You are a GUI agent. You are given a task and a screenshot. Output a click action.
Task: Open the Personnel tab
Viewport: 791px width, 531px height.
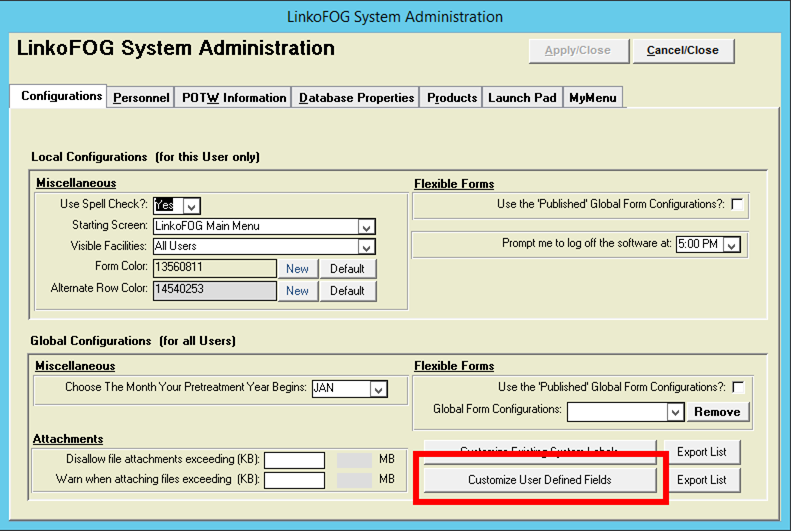[x=141, y=98]
